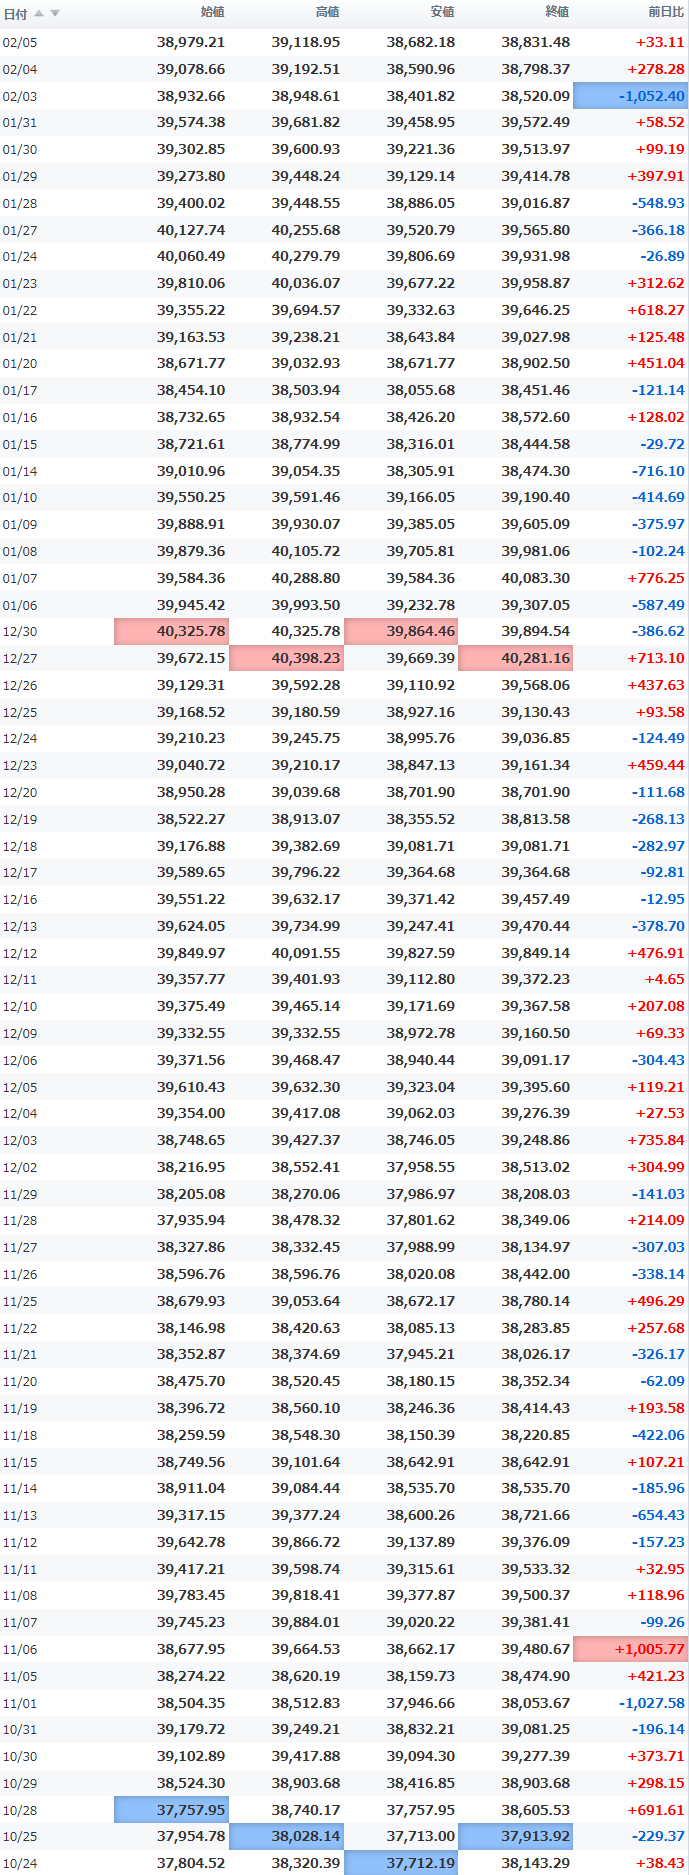Click the close price 40,083.30
Image resolution: width=689 pixels, height=1875 pixels.
[536, 578]
